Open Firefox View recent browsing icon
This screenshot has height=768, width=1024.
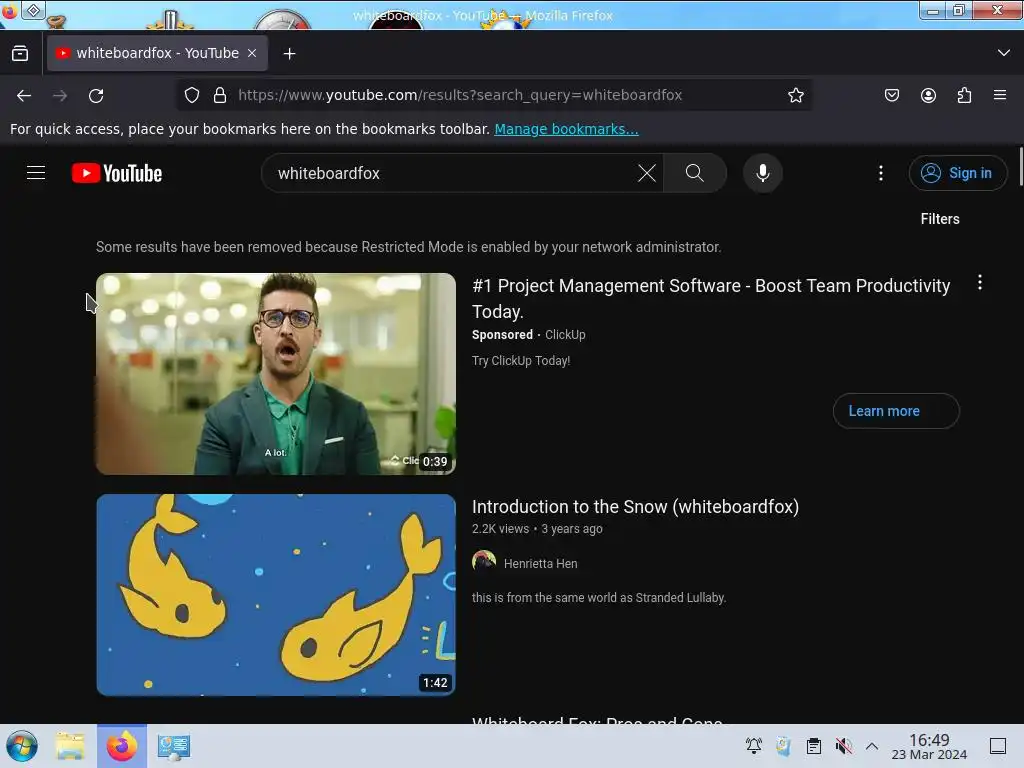pyautogui.click(x=20, y=54)
